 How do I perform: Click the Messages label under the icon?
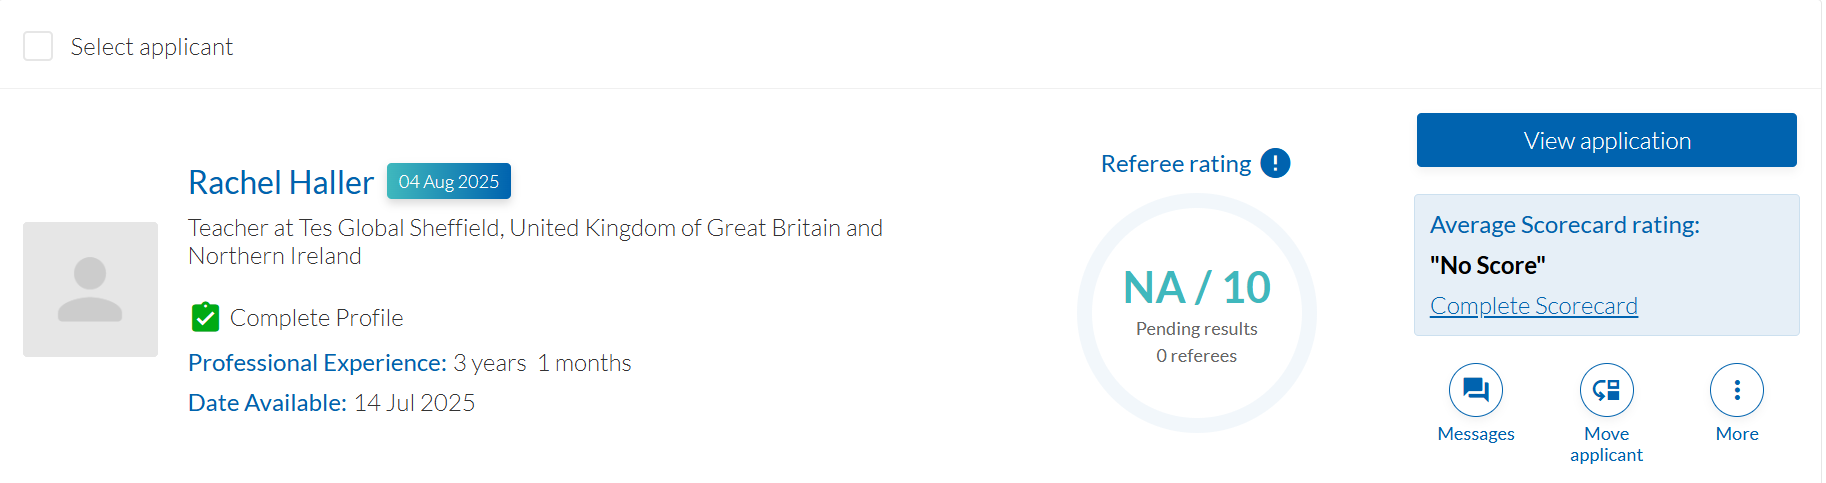click(1475, 434)
